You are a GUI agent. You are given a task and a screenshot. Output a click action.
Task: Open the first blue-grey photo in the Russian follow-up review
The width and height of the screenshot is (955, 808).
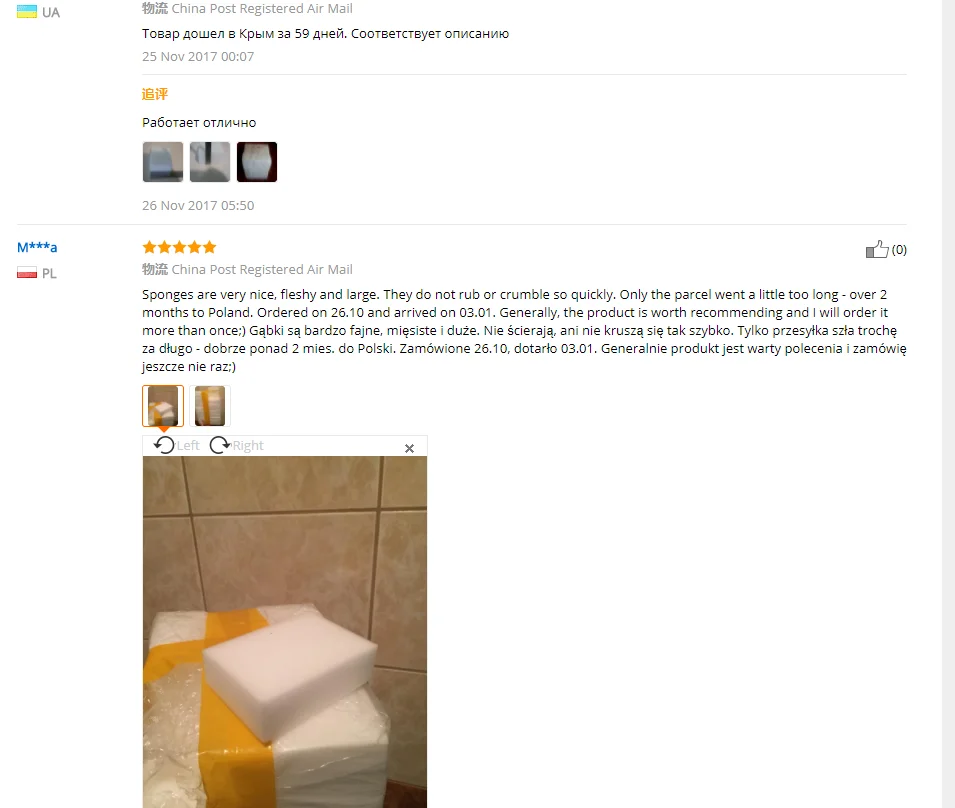[163, 162]
